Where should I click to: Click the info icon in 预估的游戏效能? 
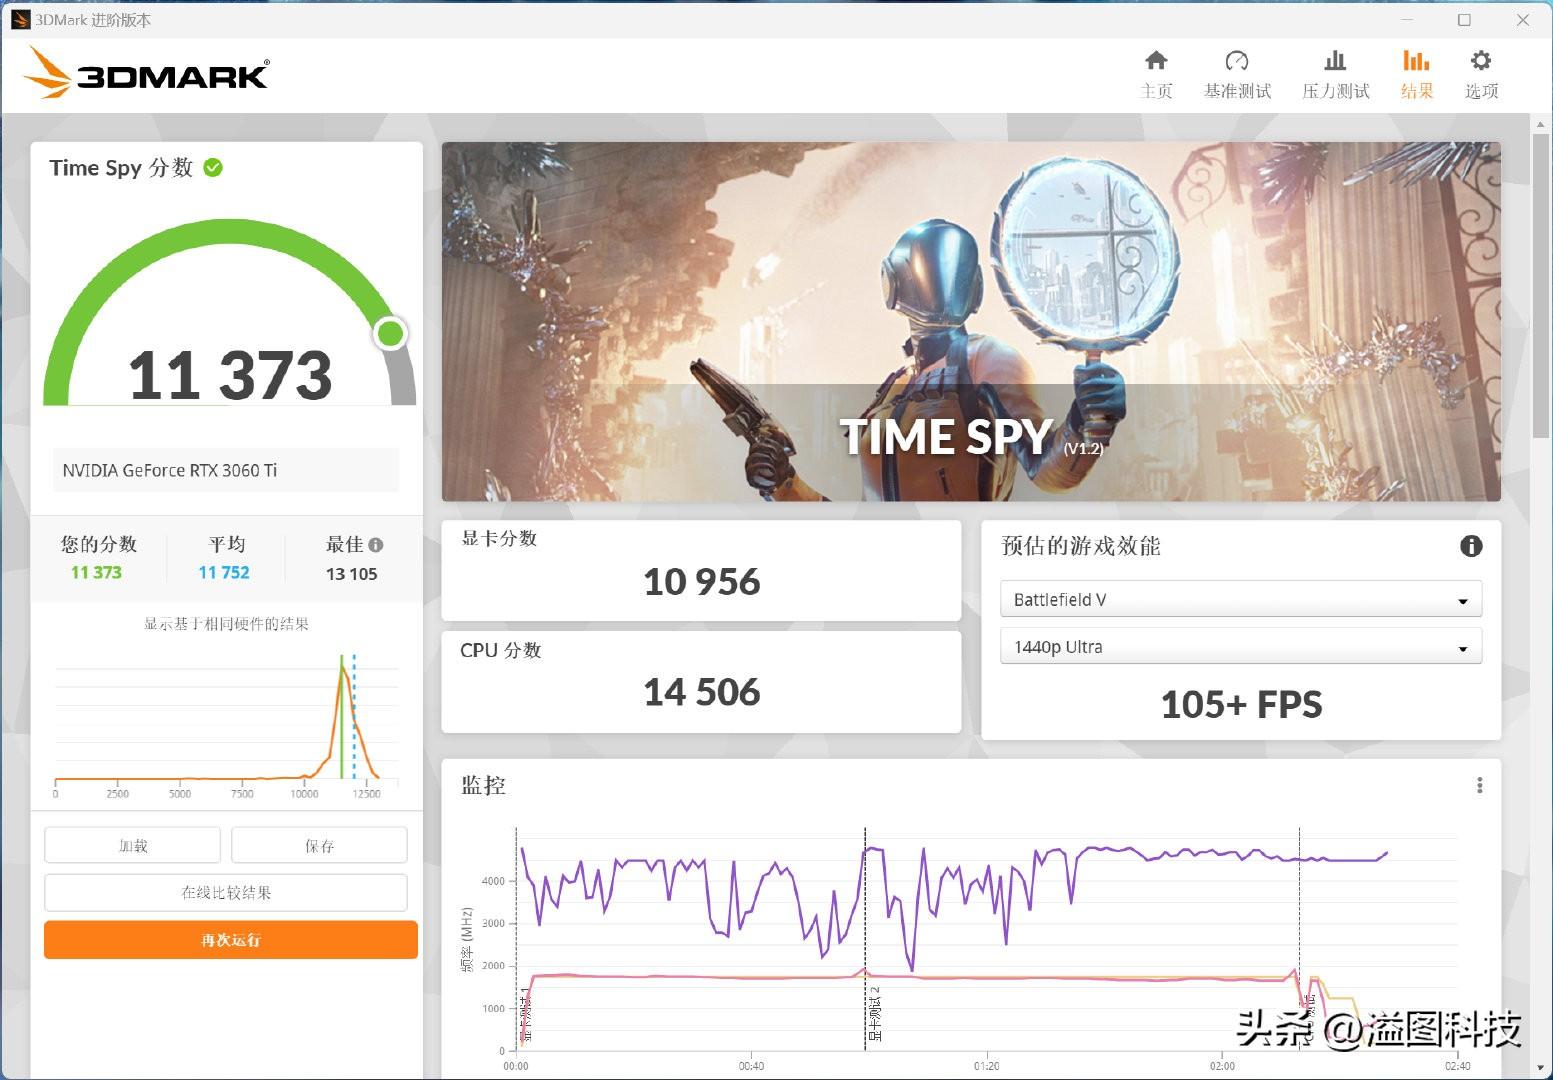click(x=1471, y=546)
